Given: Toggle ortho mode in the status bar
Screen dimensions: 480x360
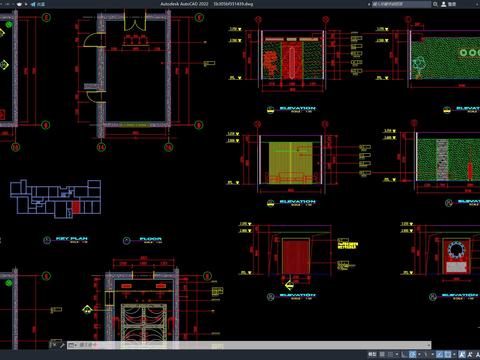Looking at the screenshot, I should (x=404, y=354).
